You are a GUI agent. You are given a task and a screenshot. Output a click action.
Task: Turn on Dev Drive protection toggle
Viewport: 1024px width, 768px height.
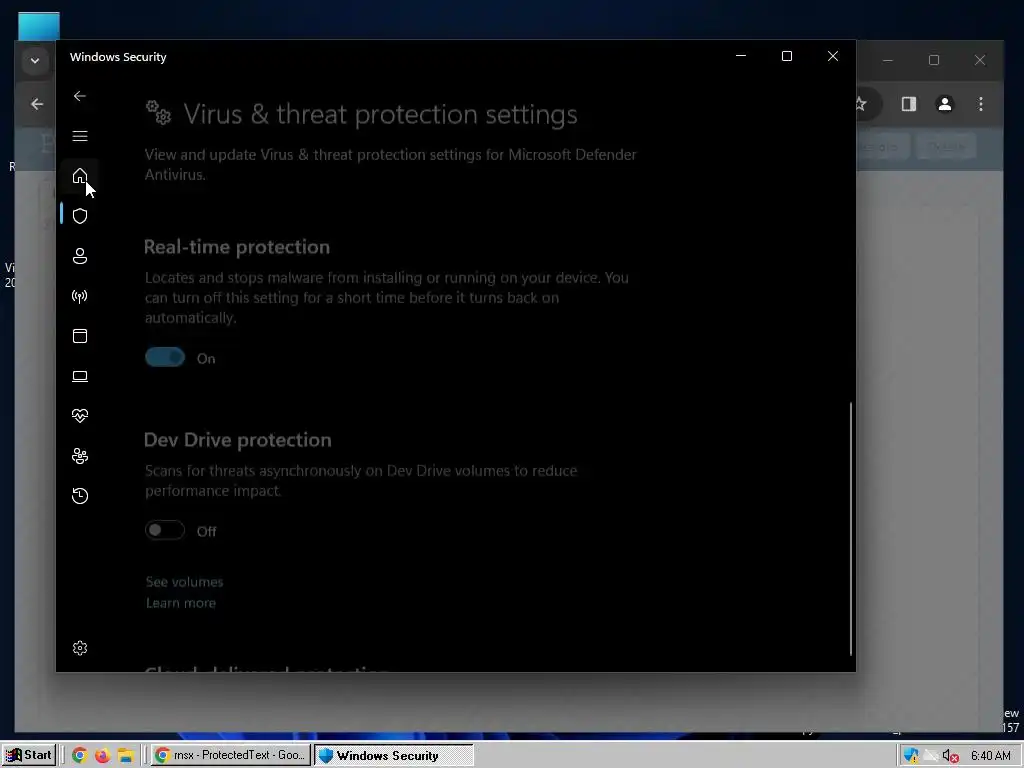point(165,530)
